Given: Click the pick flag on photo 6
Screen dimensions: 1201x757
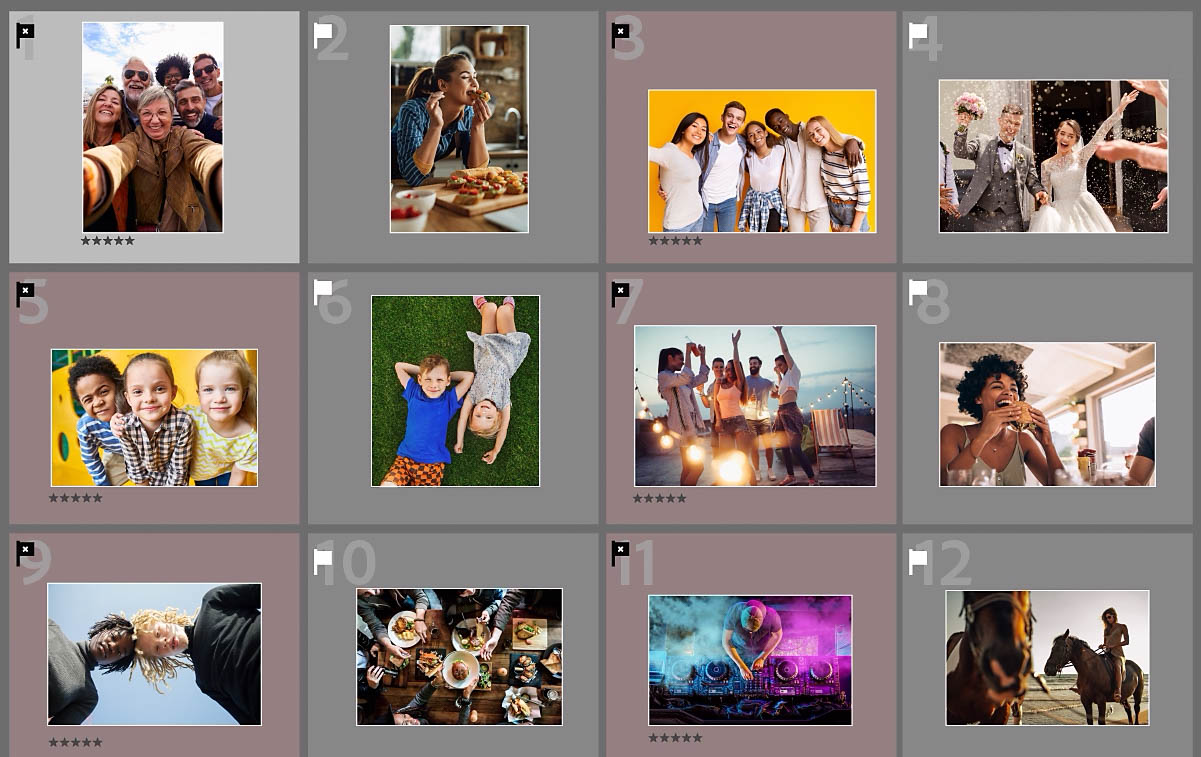Looking at the screenshot, I should pyautogui.click(x=323, y=292).
